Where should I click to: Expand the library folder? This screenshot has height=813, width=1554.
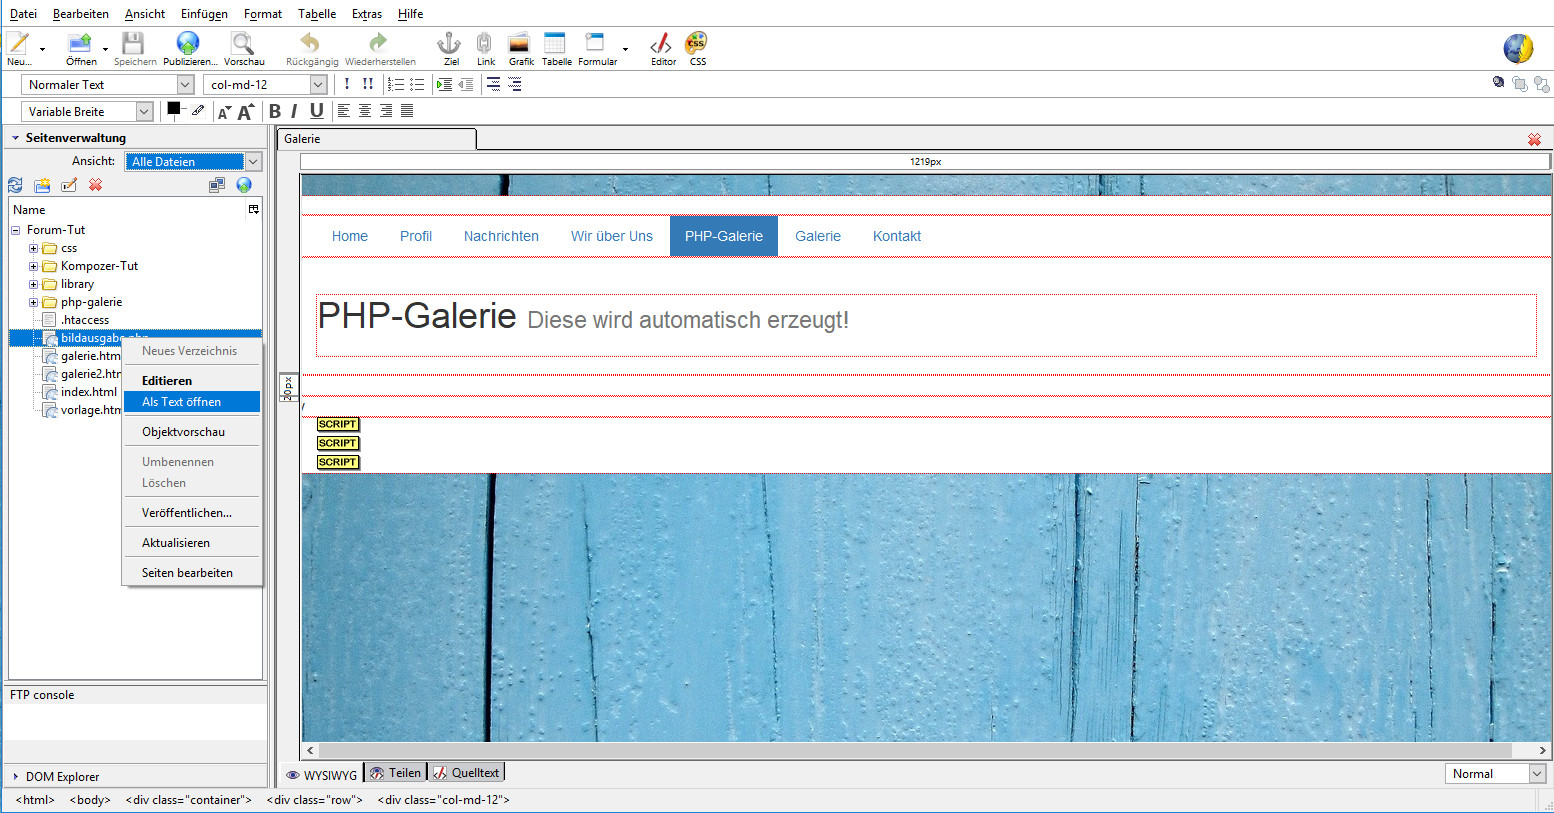pyautogui.click(x=33, y=284)
